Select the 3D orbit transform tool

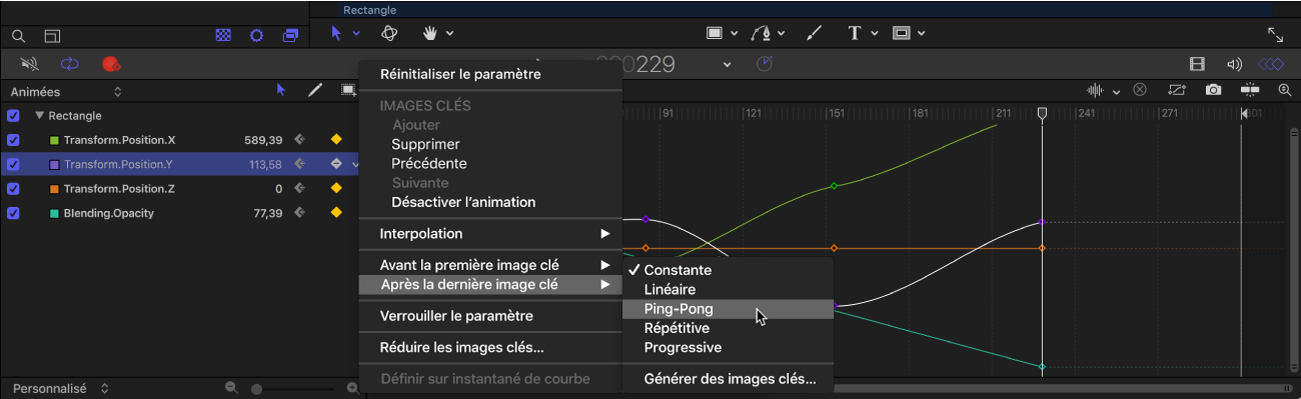[x=390, y=33]
